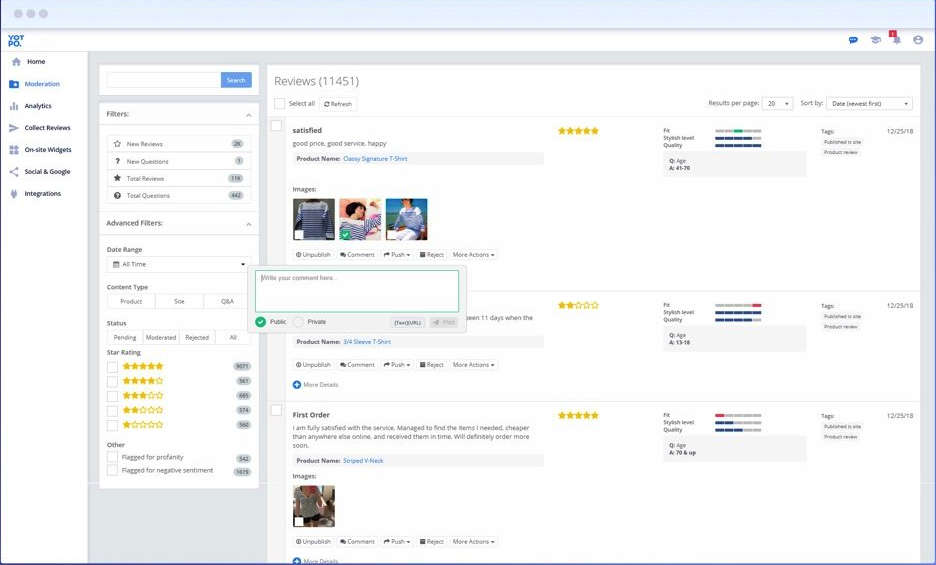Click the blue Search button
Screen dimensions: 936x565
pyautogui.click(x=236, y=80)
